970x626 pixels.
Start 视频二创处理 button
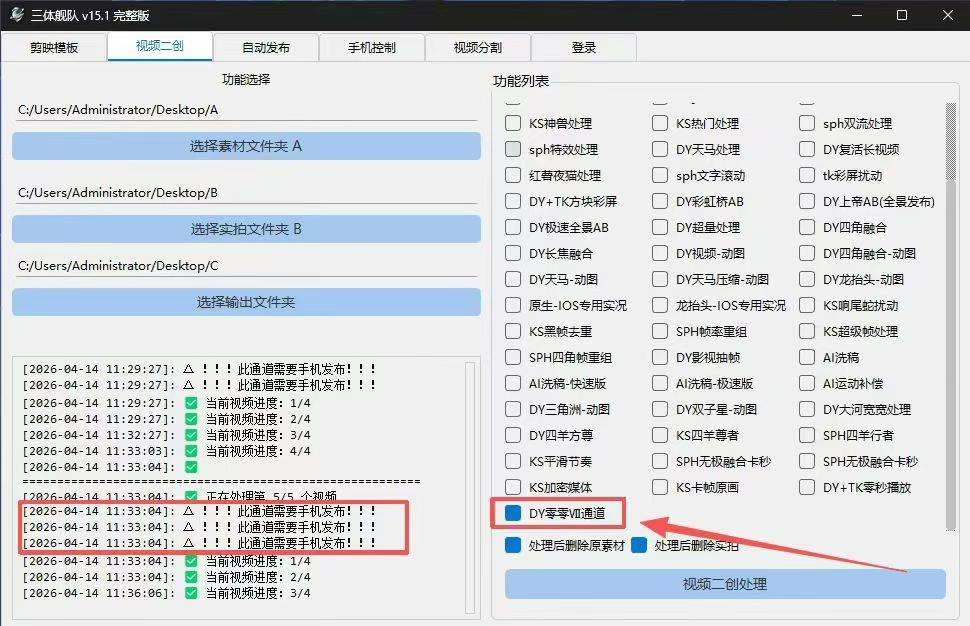[x=725, y=584]
